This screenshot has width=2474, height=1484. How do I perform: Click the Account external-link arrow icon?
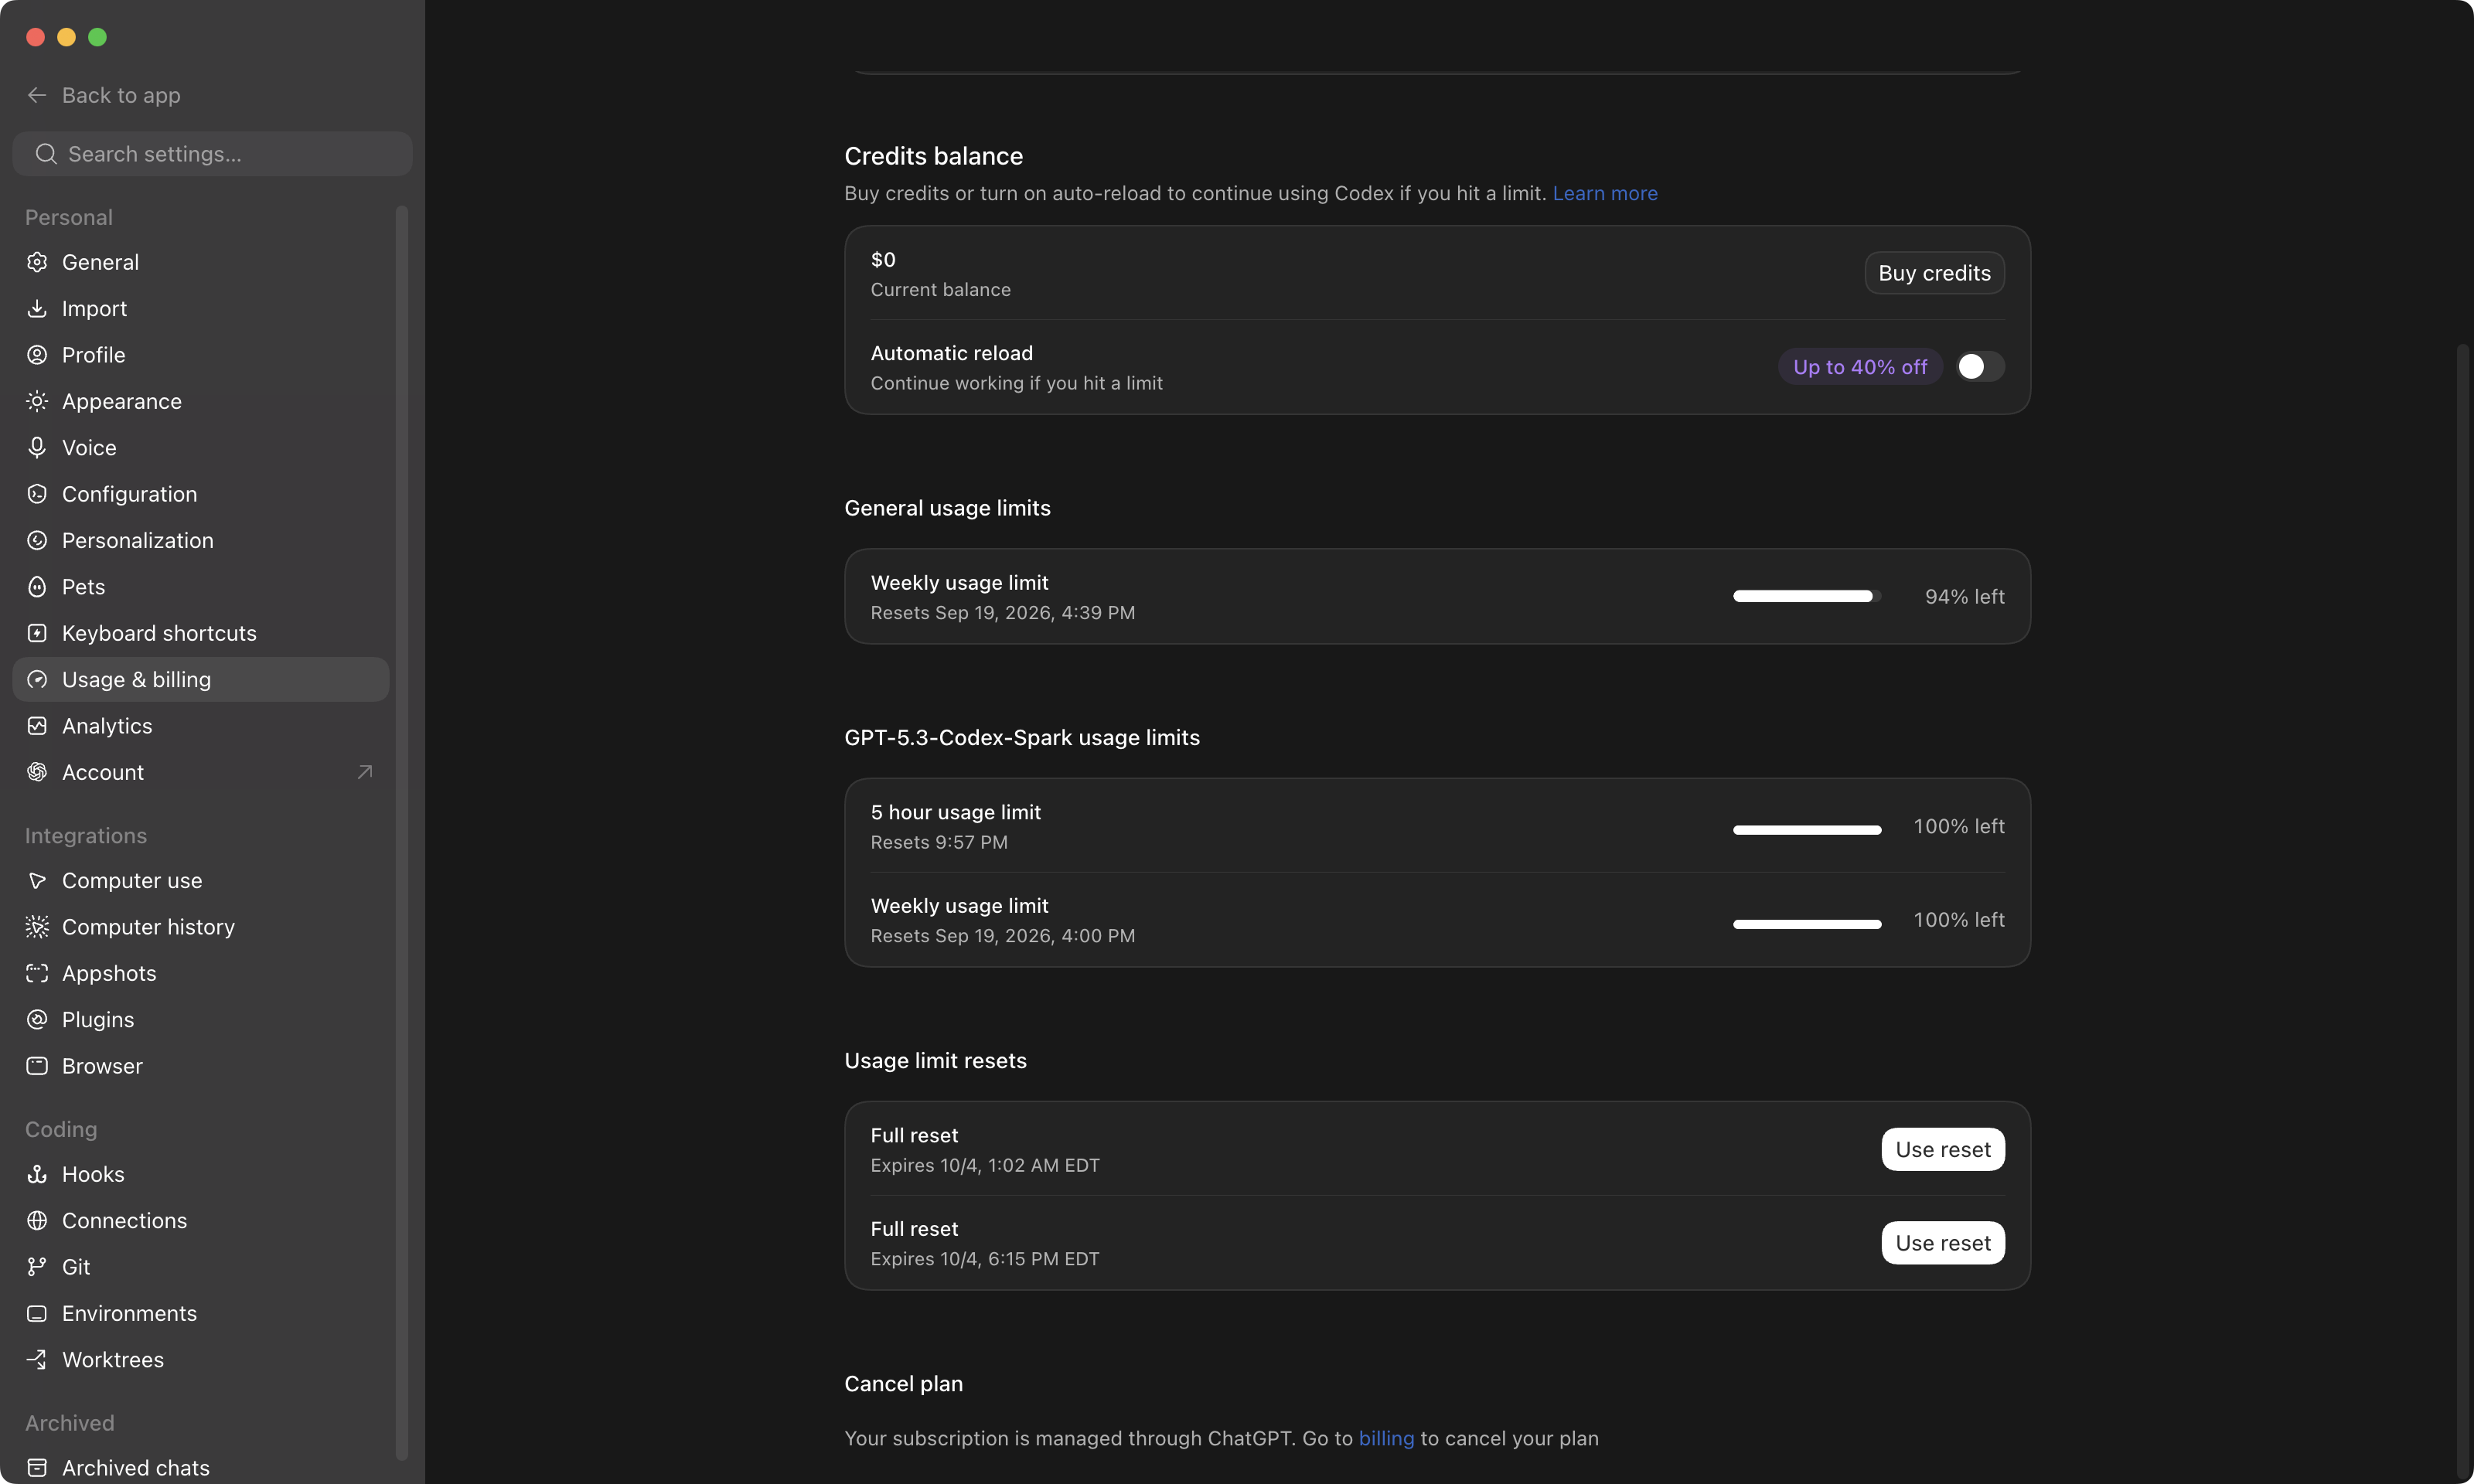pos(365,772)
